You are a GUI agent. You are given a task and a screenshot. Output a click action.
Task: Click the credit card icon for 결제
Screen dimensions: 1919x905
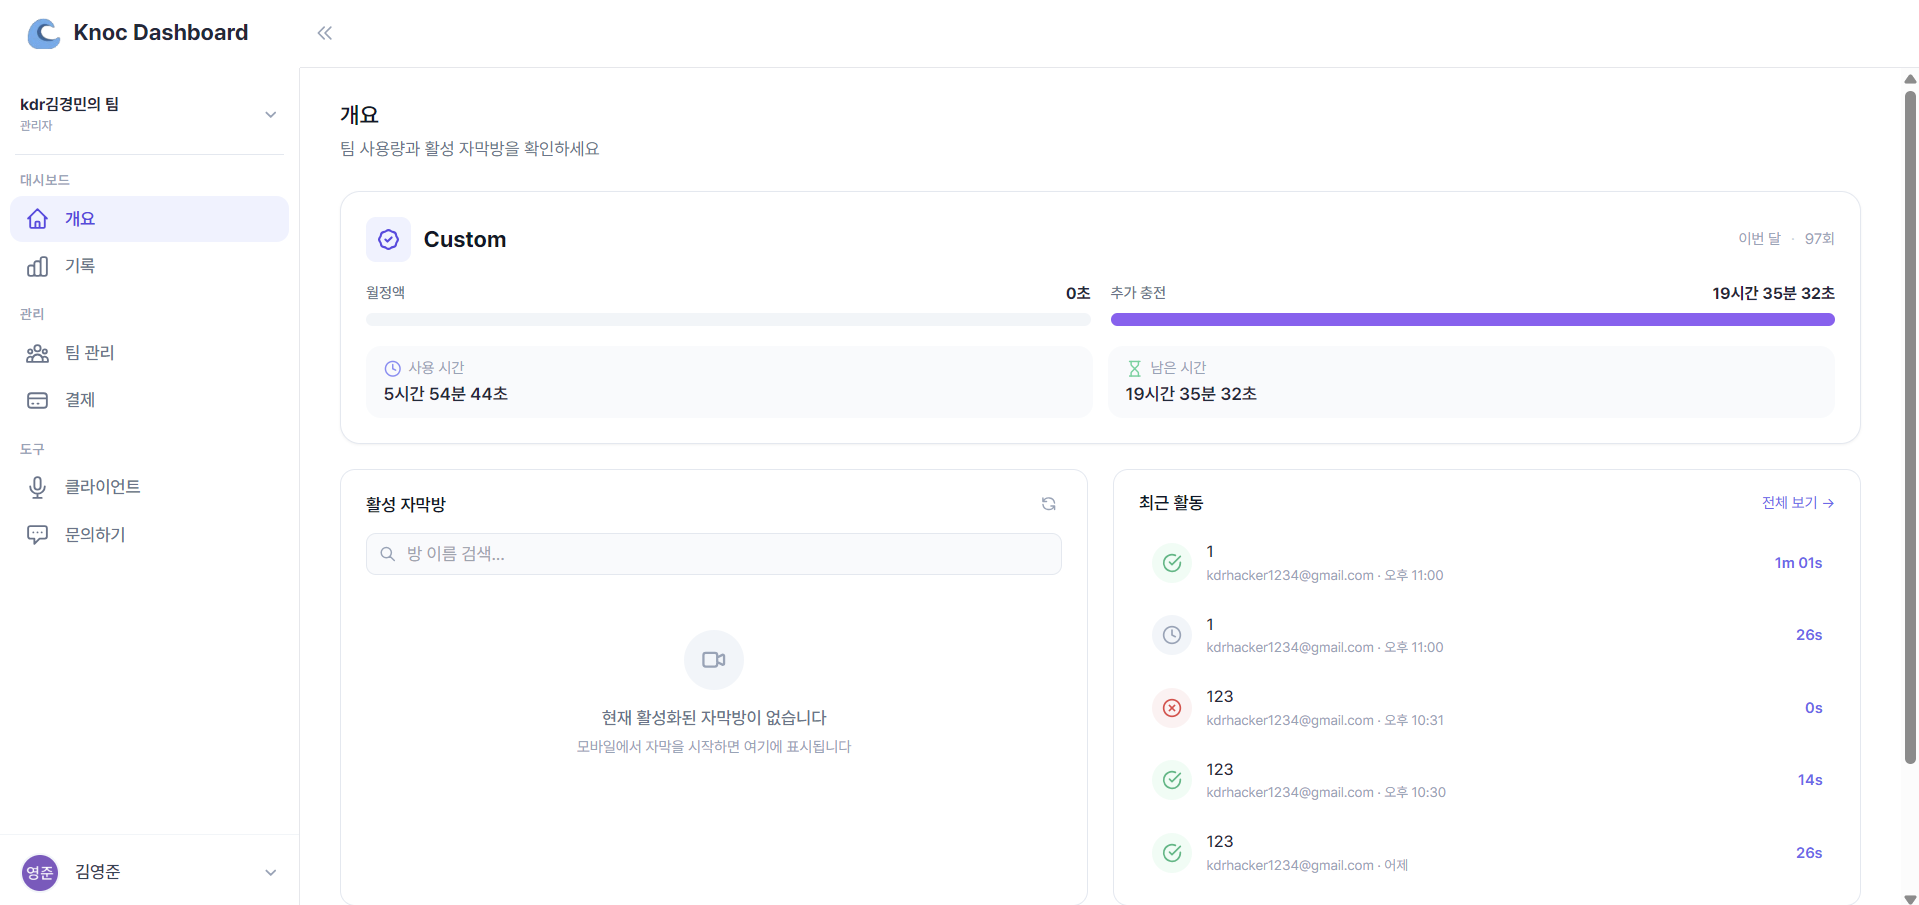[x=37, y=400]
